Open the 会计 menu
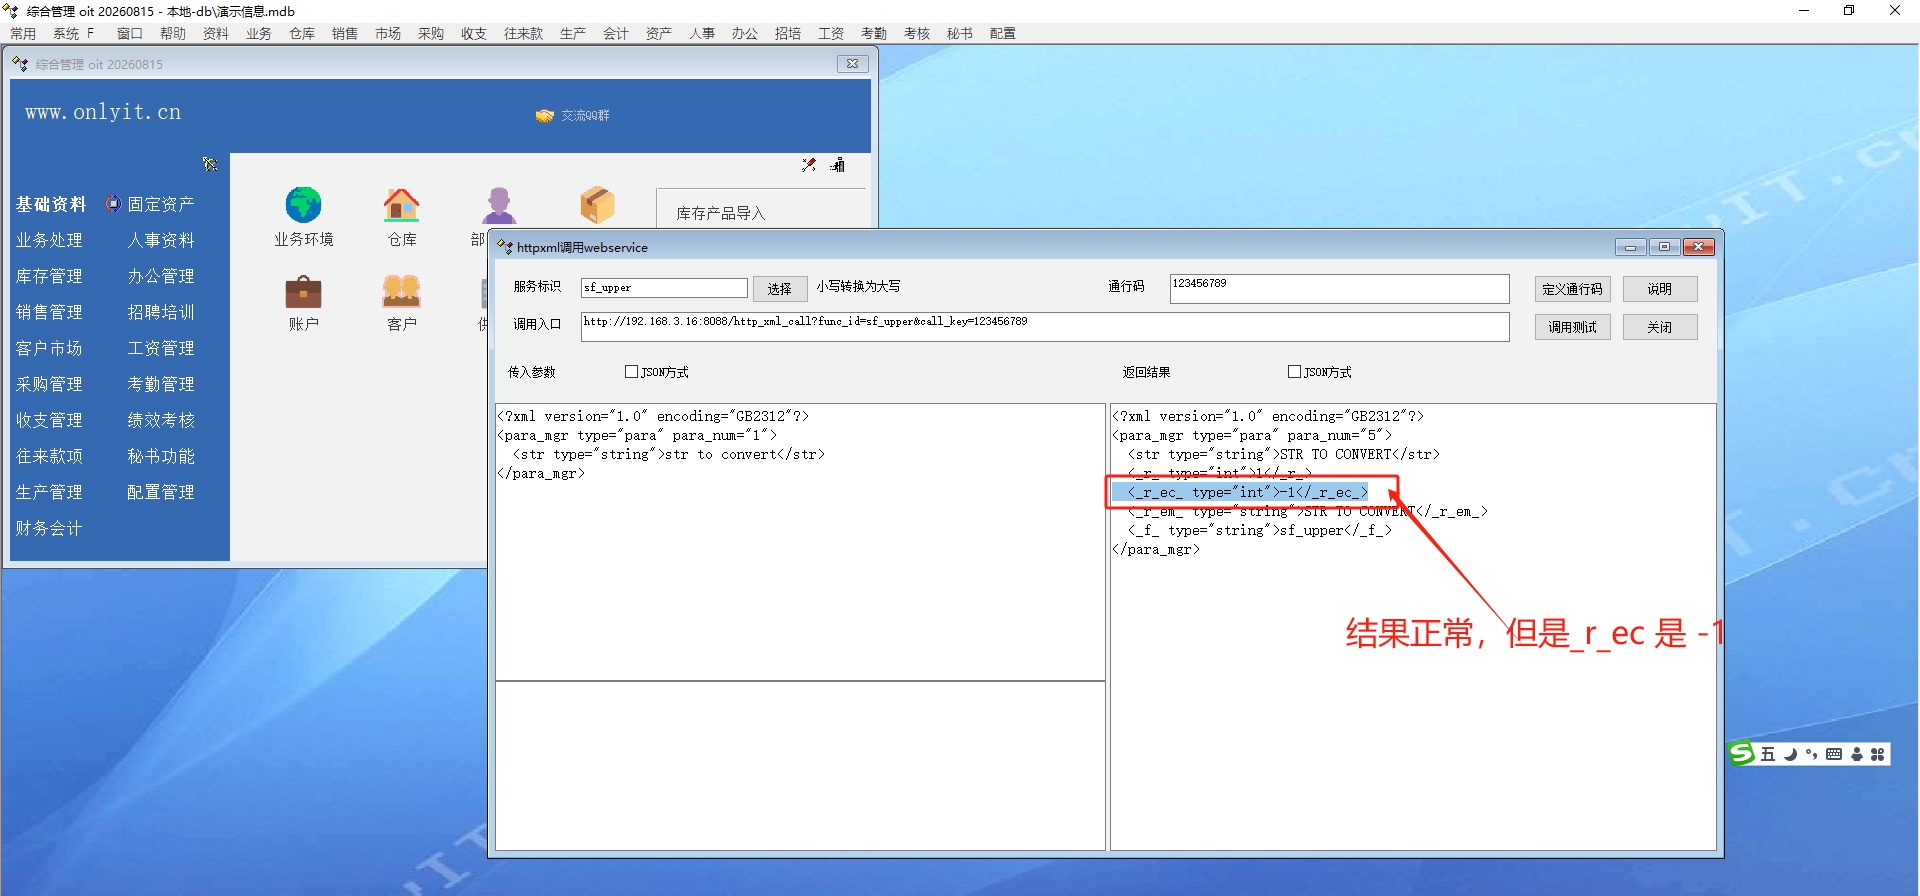This screenshot has height=896, width=1920. [x=616, y=33]
